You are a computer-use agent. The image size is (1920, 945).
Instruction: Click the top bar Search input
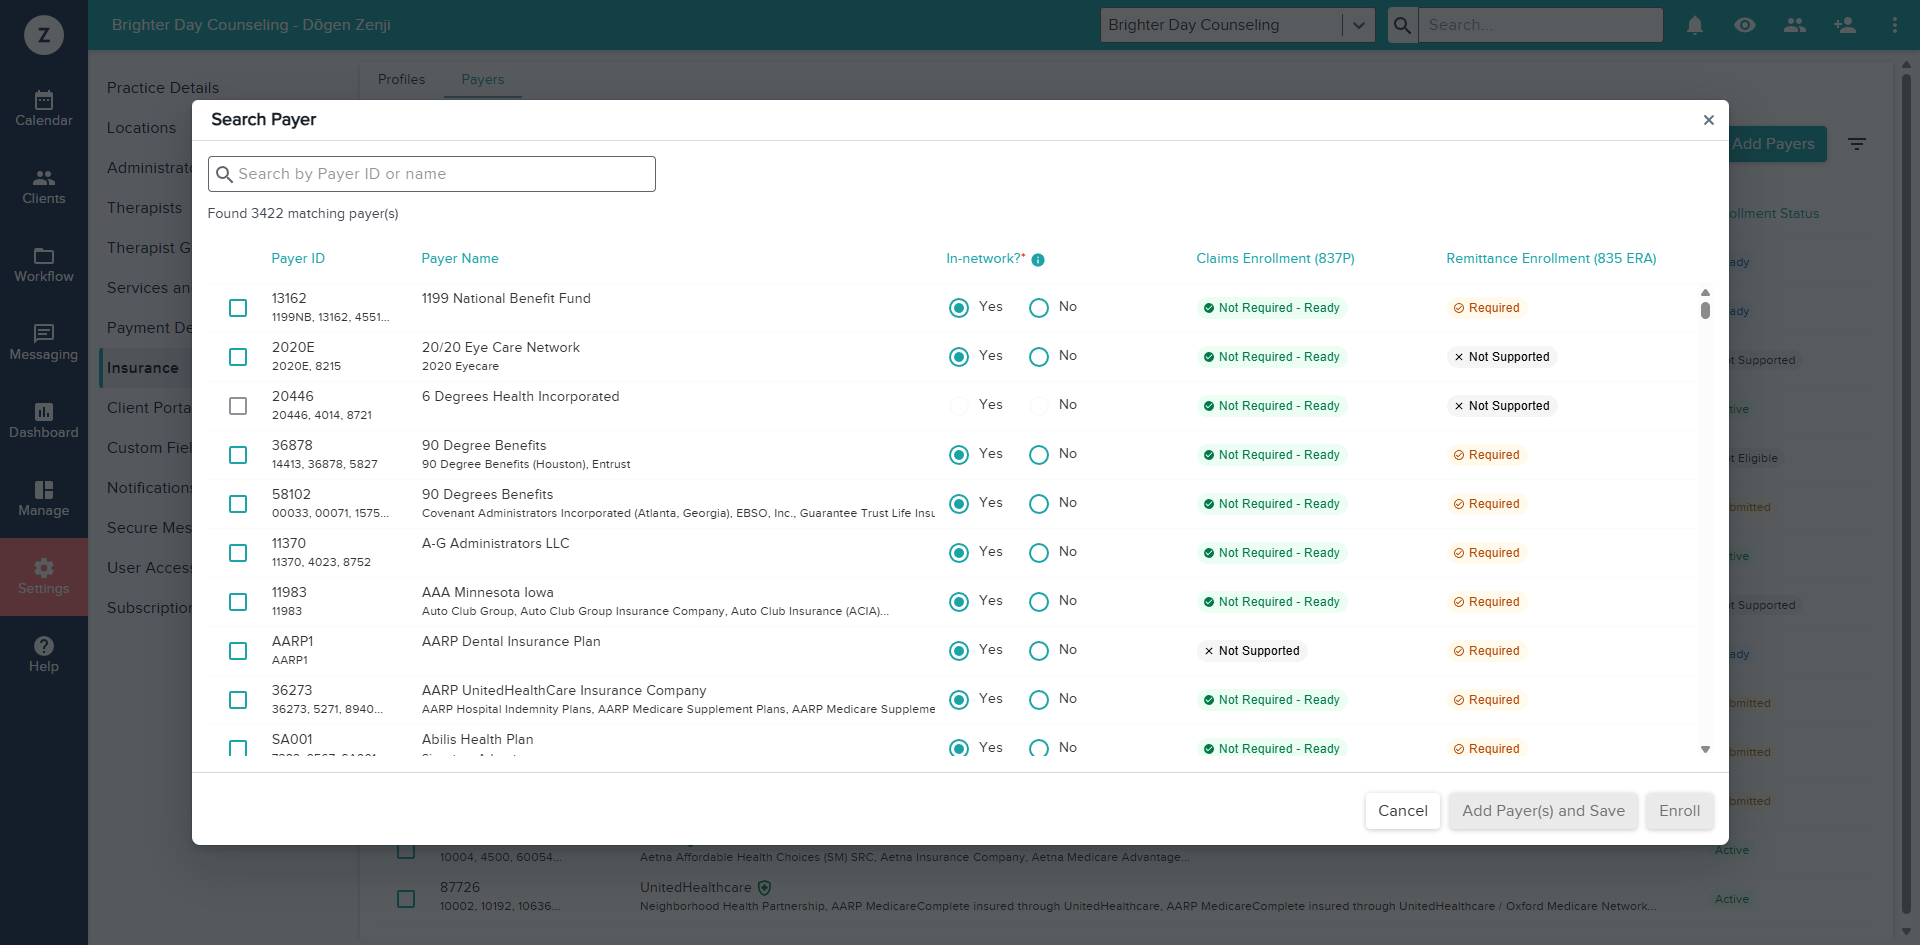click(1541, 25)
